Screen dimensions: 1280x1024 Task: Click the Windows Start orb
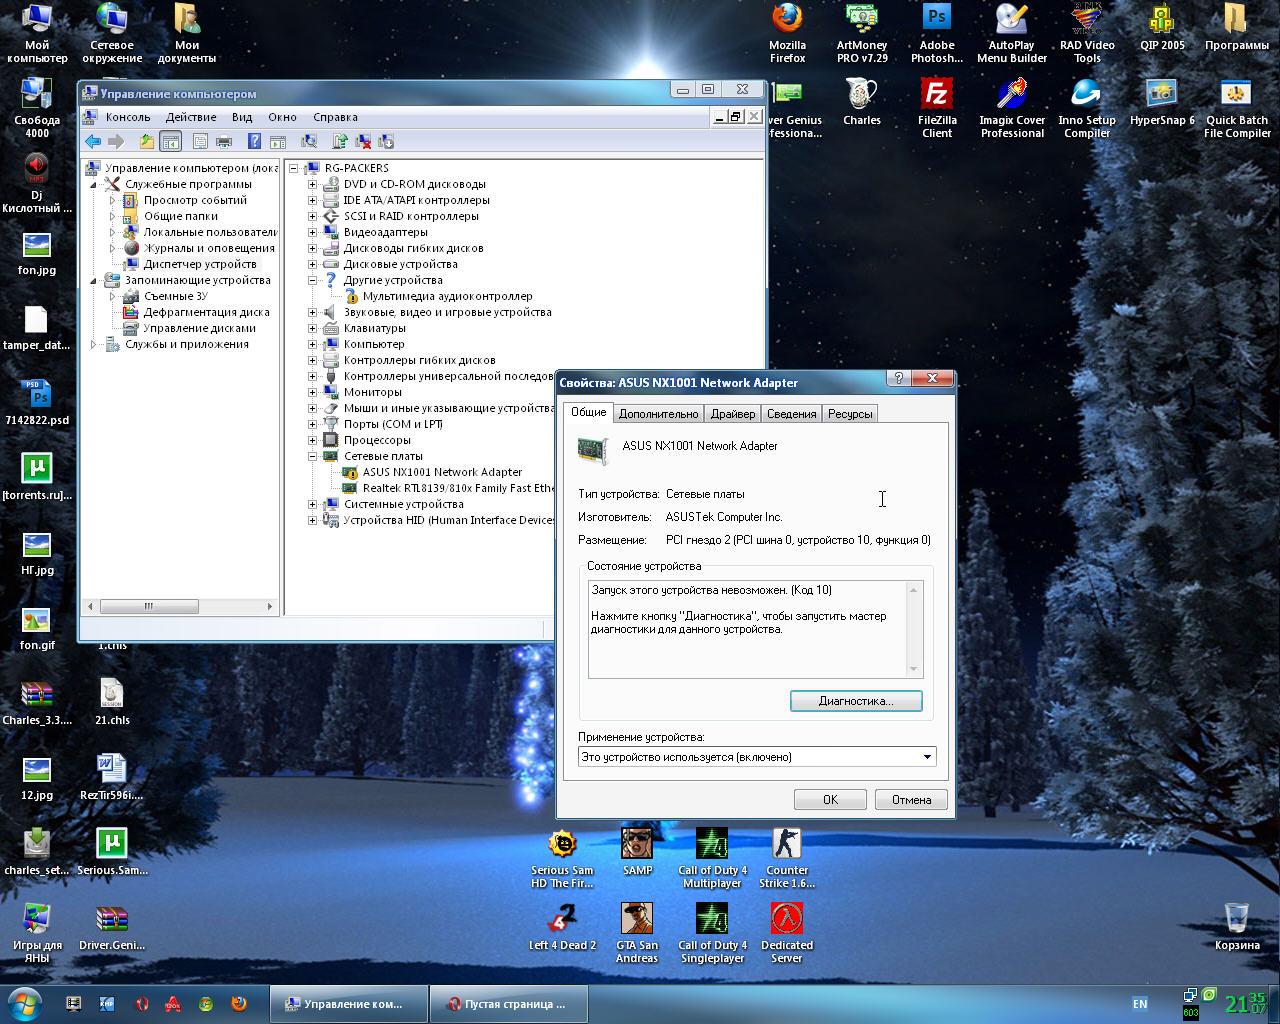point(23,1003)
